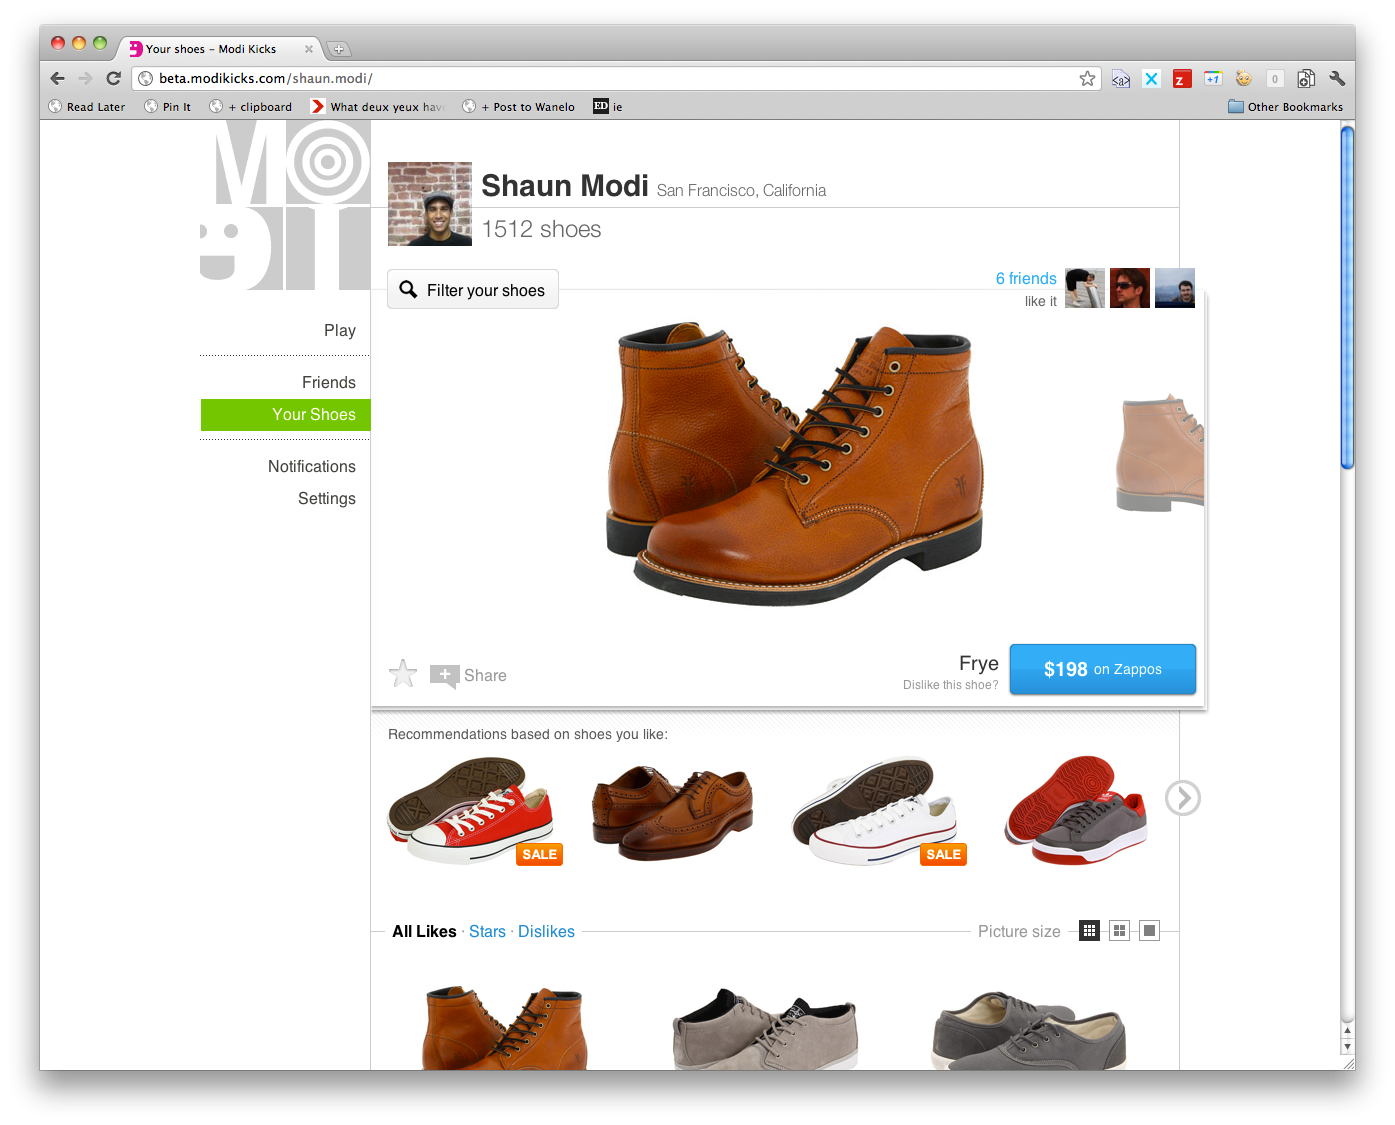Click the Google +1 toolbar icon
This screenshot has width=1395, height=1125.
click(1212, 78)
